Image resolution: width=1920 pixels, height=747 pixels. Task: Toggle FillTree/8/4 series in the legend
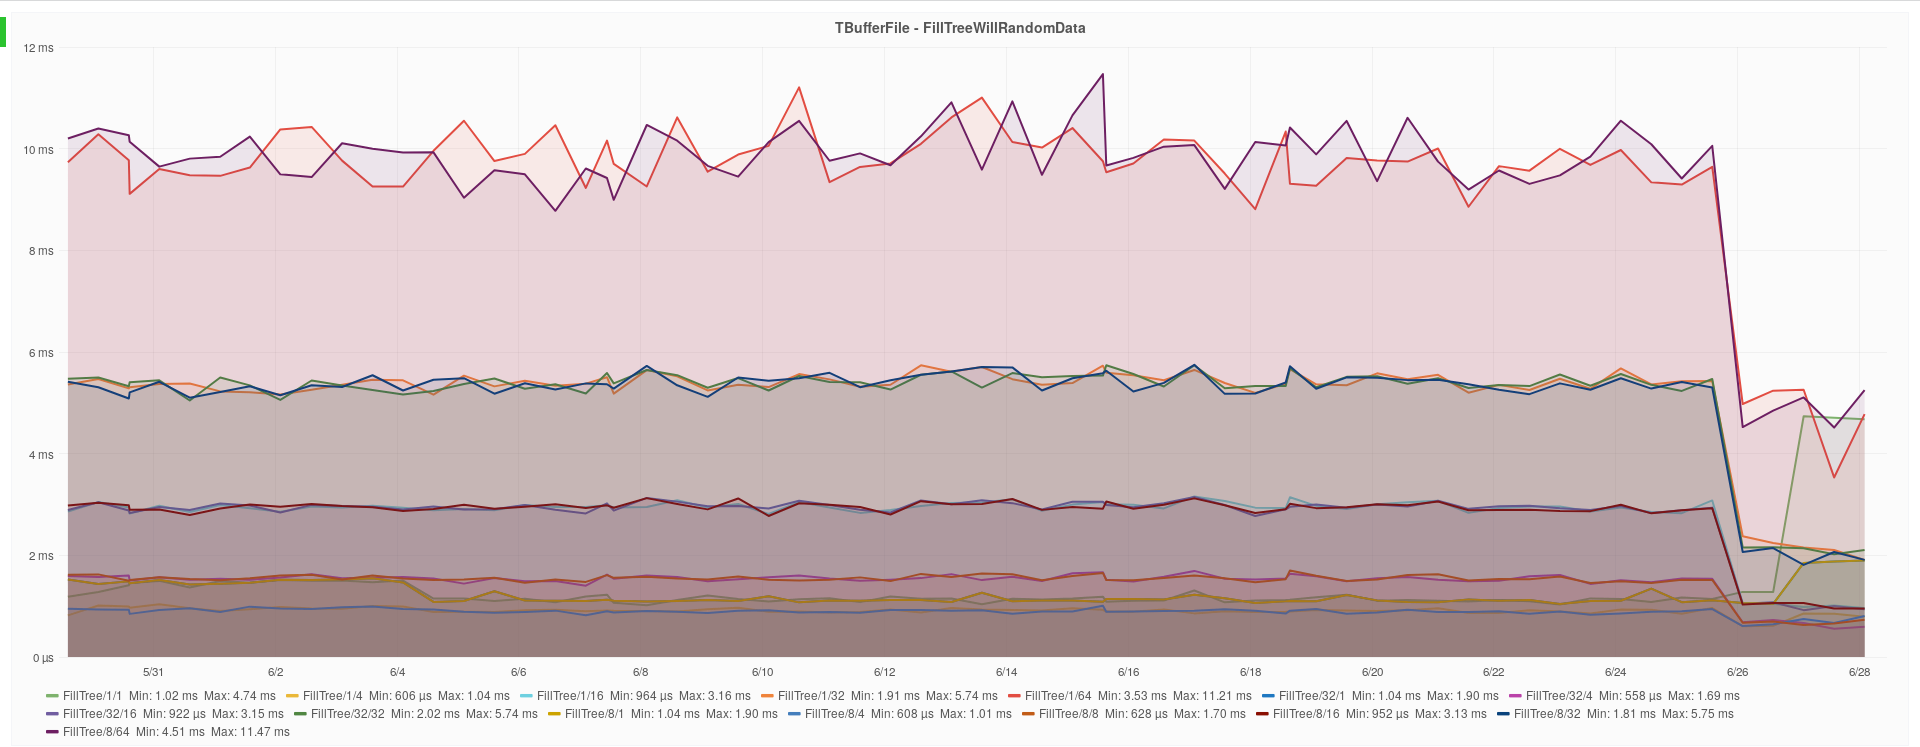click(834, 714)
